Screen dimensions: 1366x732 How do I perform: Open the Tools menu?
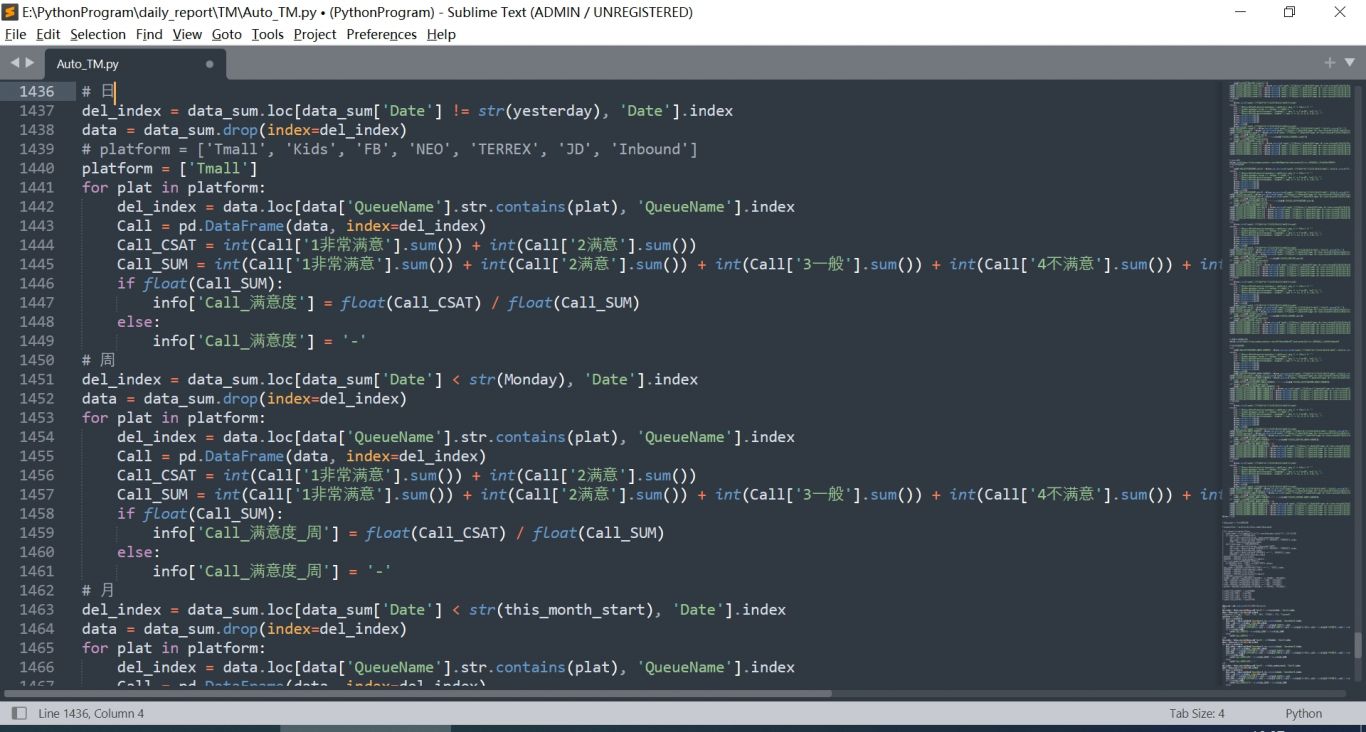pyautogui.click(x=268, y=34)
